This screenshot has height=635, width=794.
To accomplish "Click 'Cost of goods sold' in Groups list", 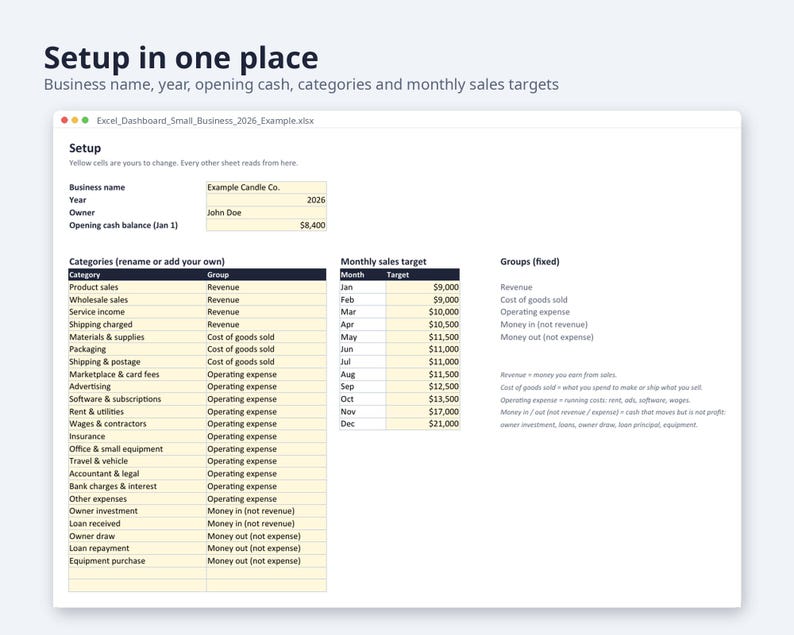I will click(534, 300).
